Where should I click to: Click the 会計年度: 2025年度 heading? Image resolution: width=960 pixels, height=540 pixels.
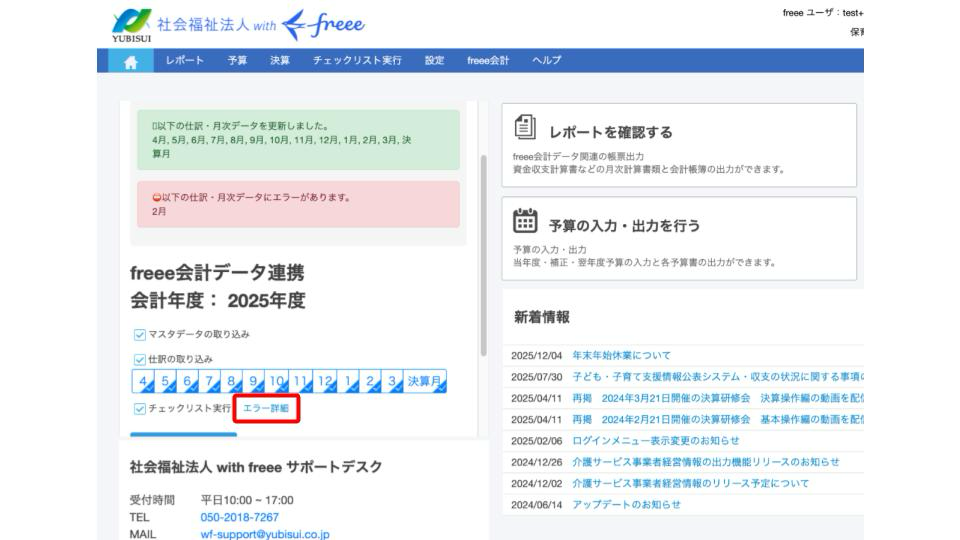217,301
